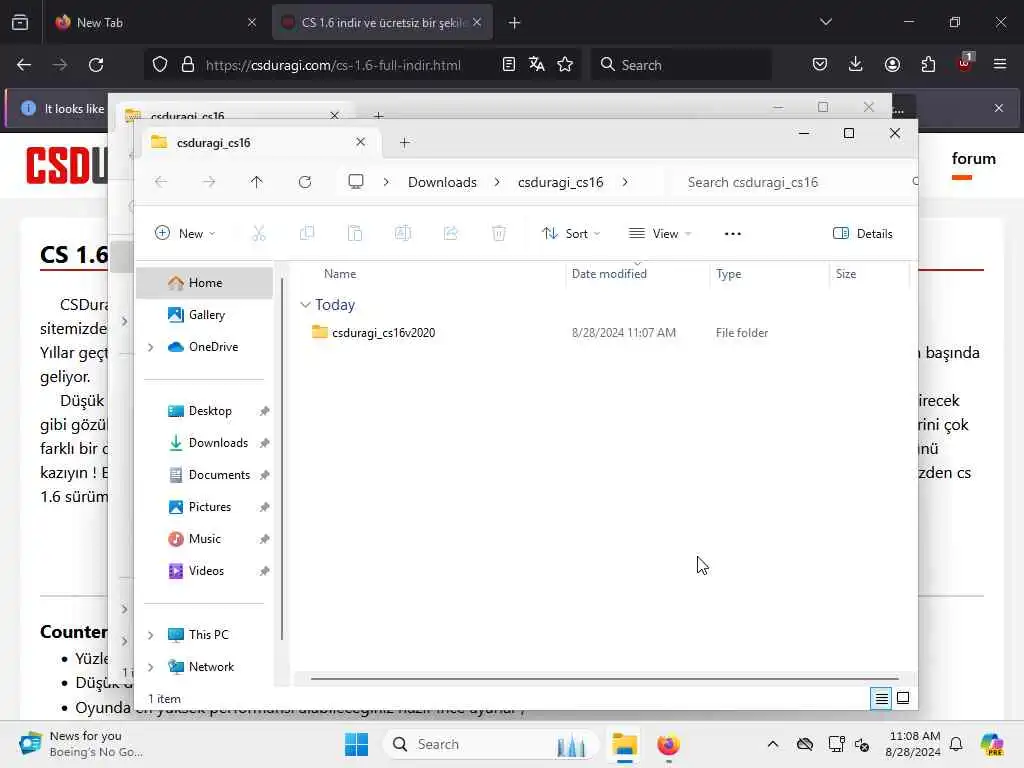Go forward in File Explorer

tap(209, 182)
